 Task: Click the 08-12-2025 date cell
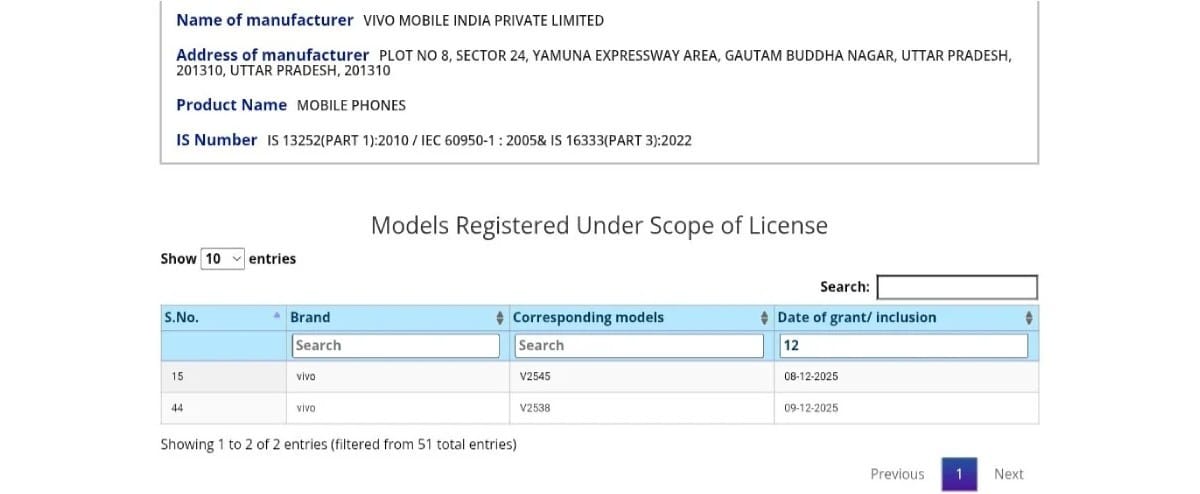(x=811, y=377)
